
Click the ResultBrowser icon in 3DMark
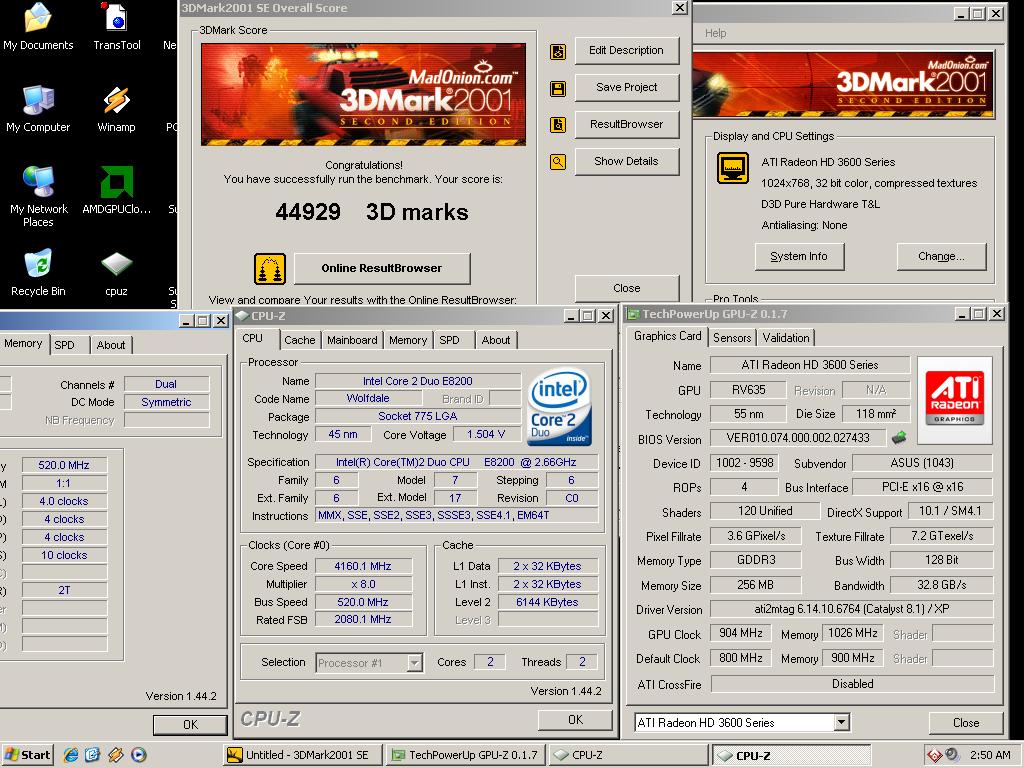(558, 125)
